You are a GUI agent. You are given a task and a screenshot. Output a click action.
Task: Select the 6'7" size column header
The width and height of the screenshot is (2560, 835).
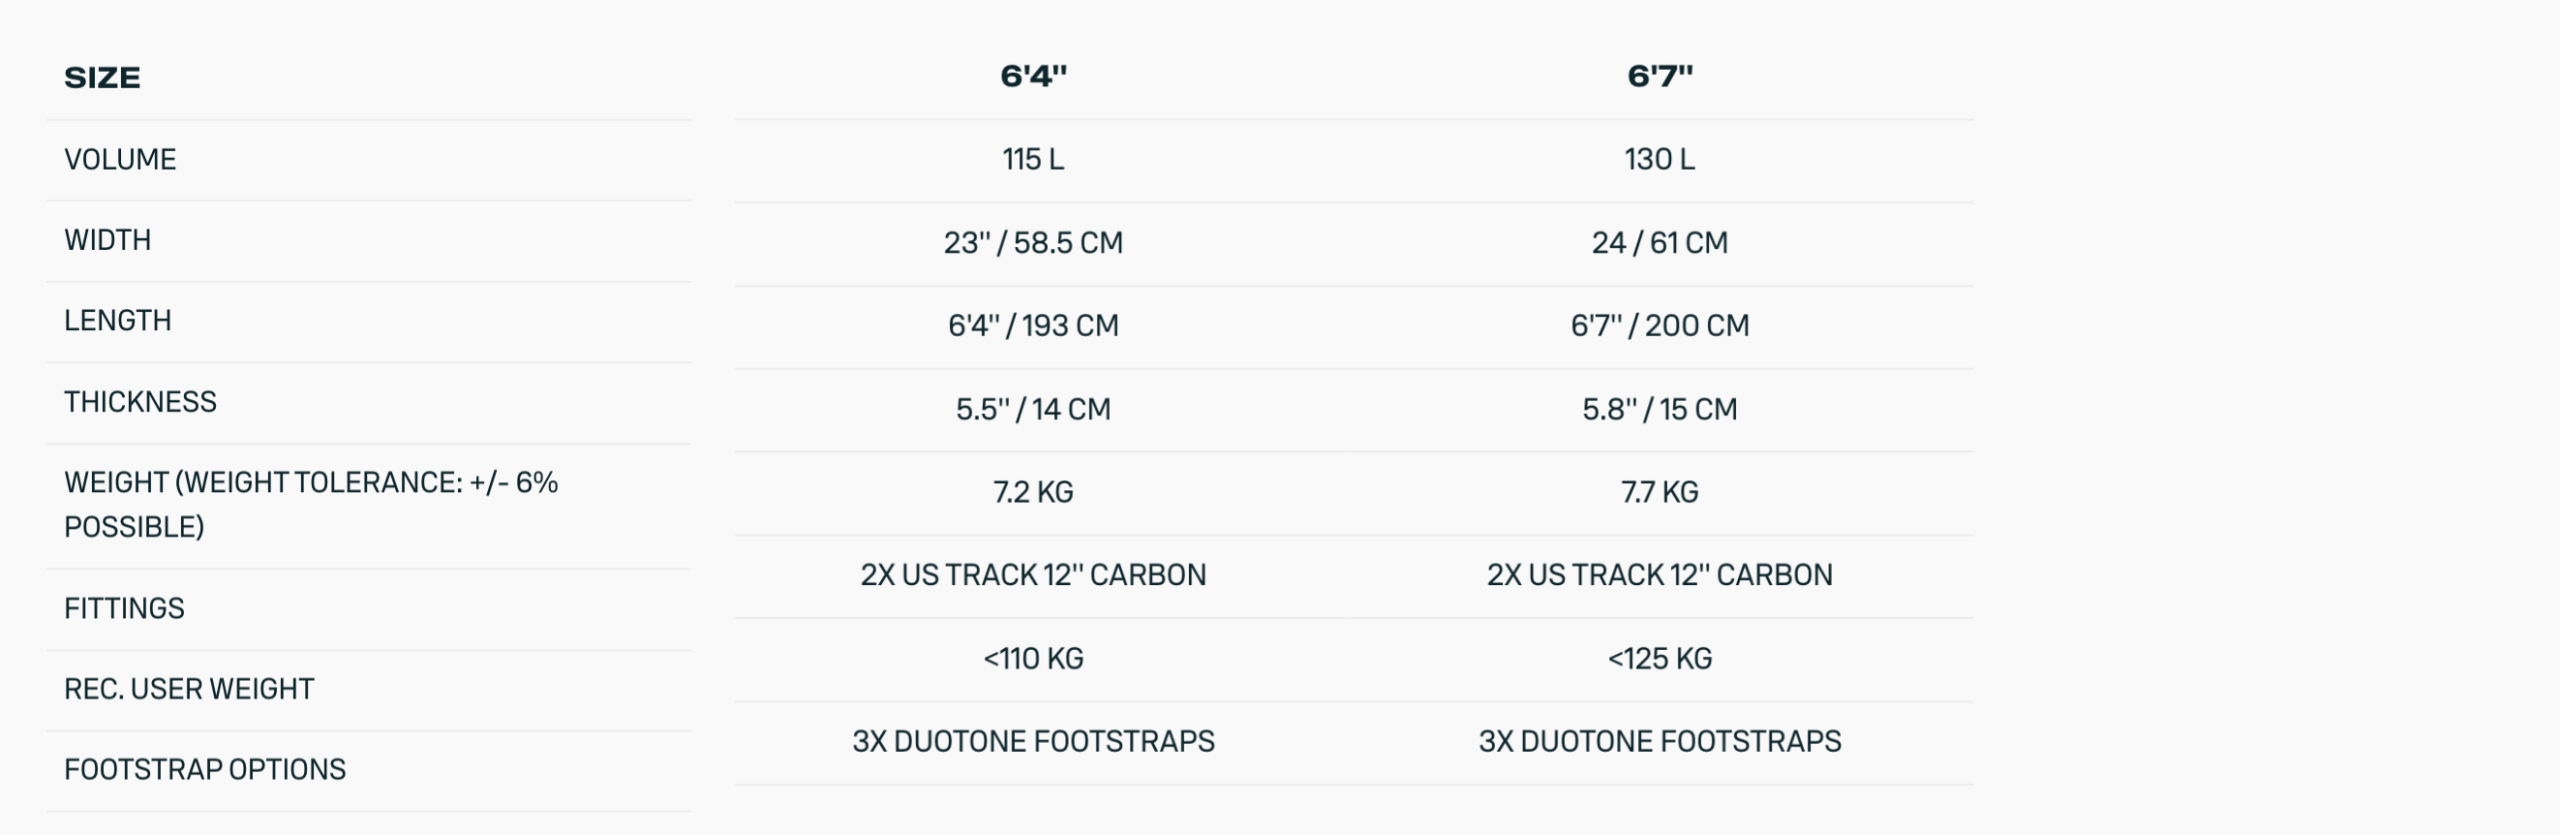(x=1659, y=76)
